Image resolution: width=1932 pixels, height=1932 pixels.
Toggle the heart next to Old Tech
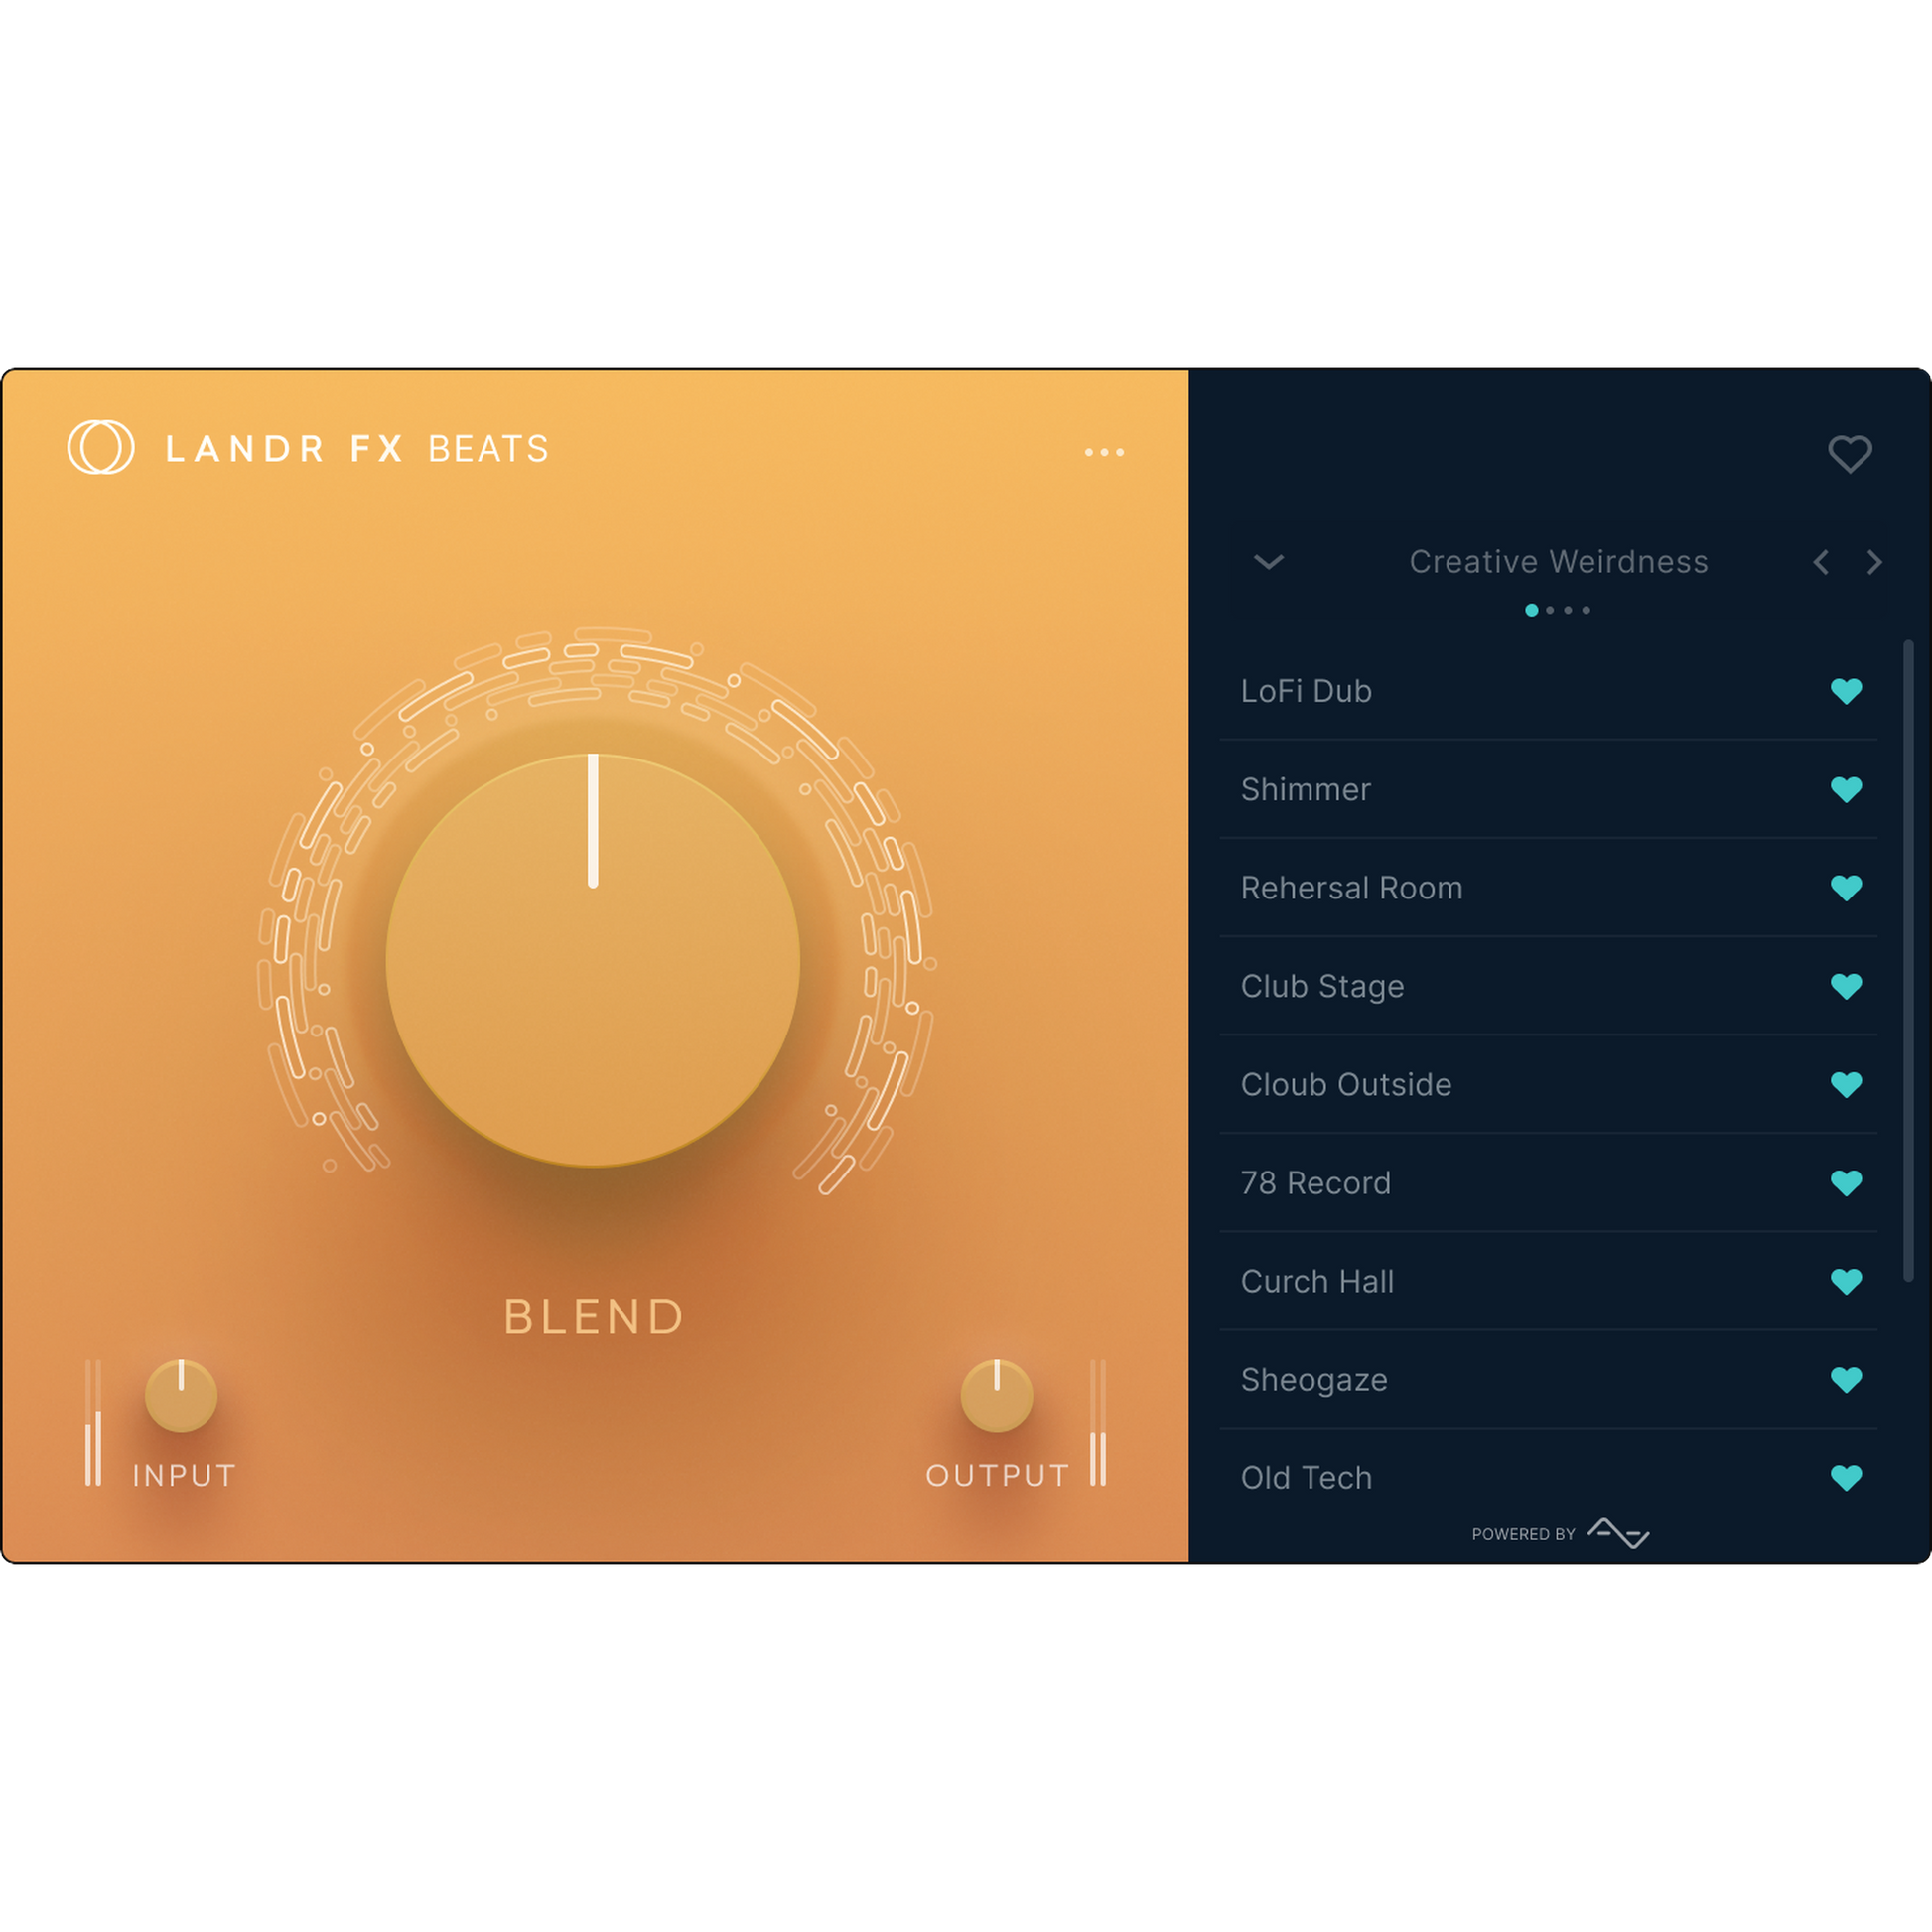coord(1847,1478)
